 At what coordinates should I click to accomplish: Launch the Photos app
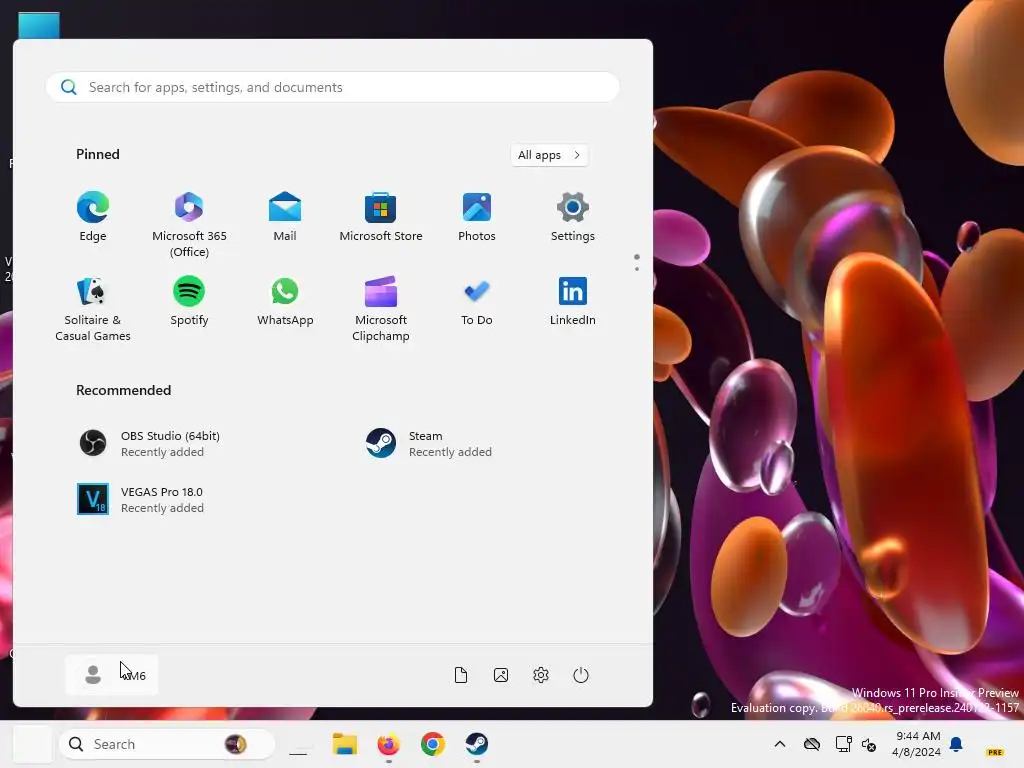tap(477, 218)
